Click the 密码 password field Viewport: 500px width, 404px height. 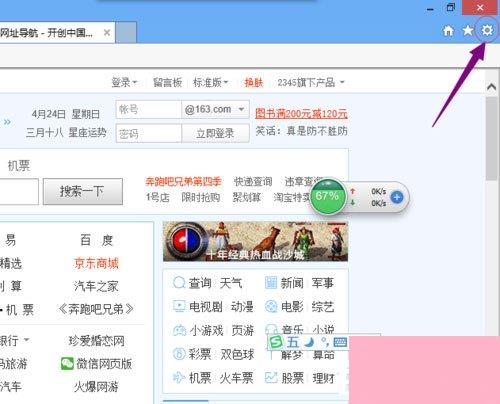point(149,133)
